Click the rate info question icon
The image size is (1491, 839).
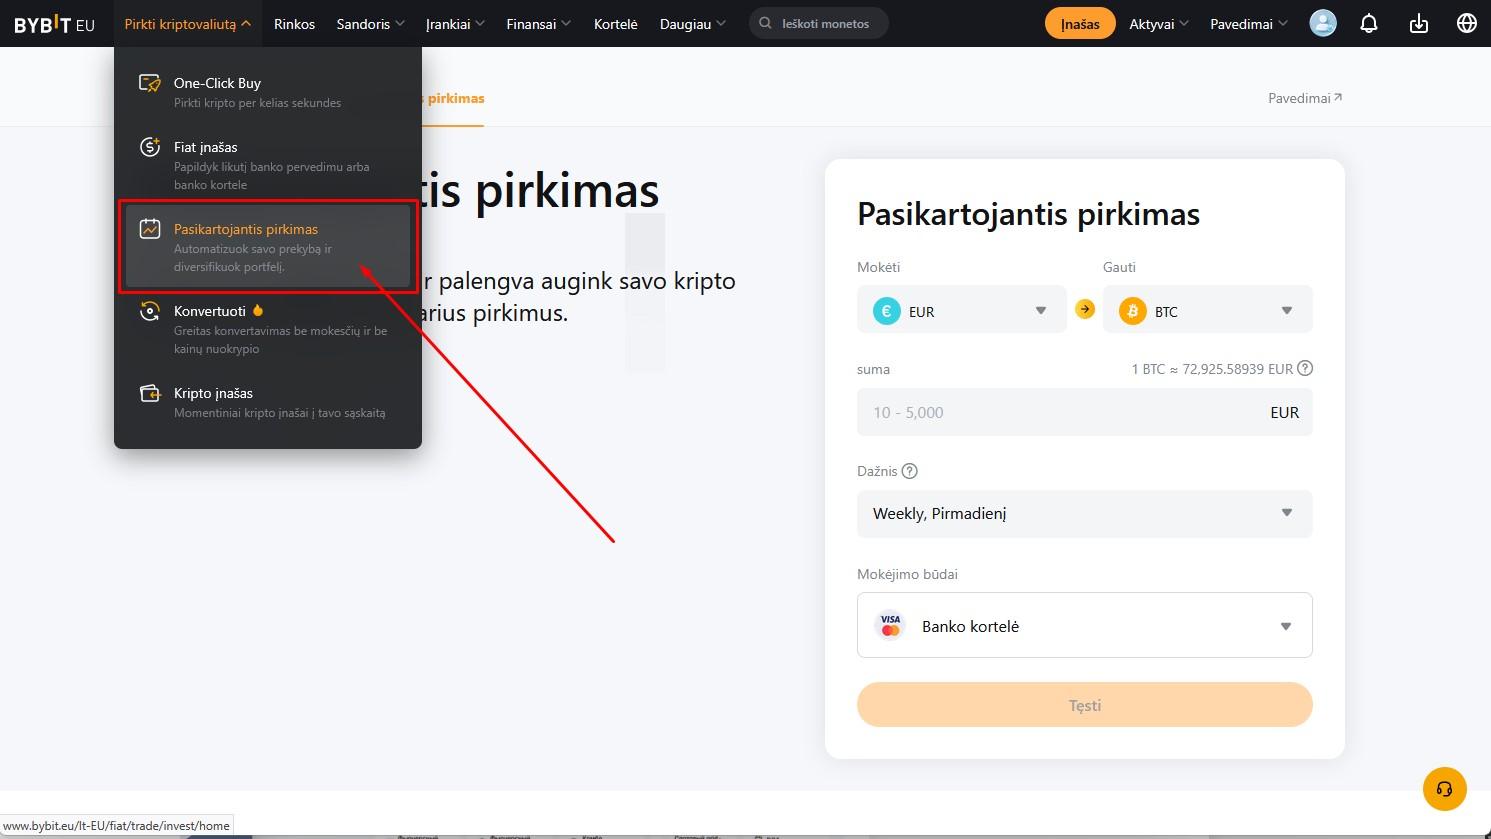pyautogui.click(x=1304, y=368)
